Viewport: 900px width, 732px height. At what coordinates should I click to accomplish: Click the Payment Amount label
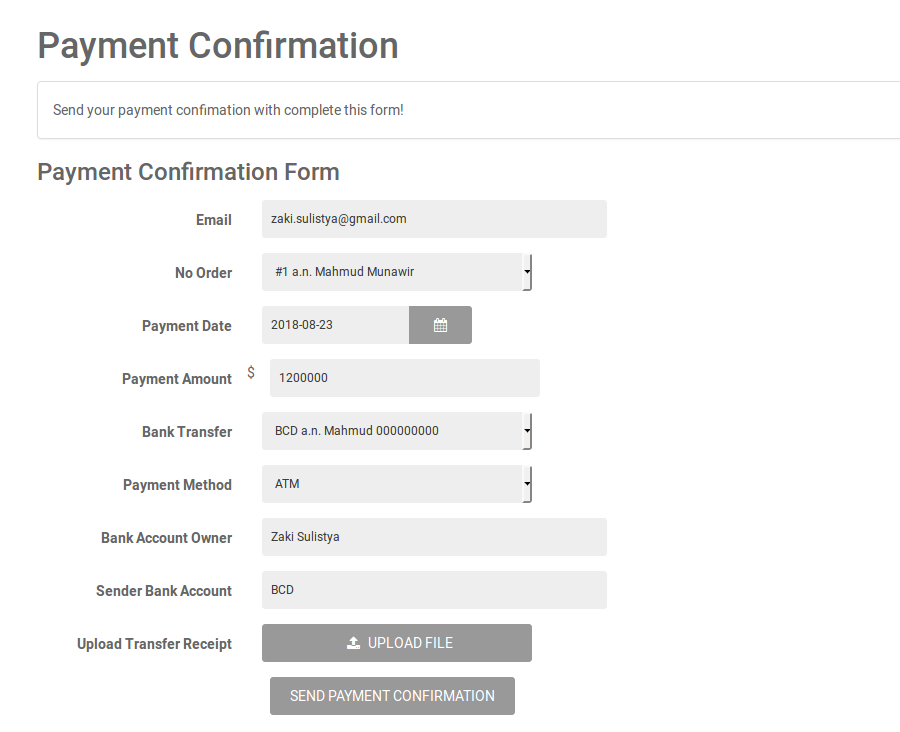coord(177,379)
